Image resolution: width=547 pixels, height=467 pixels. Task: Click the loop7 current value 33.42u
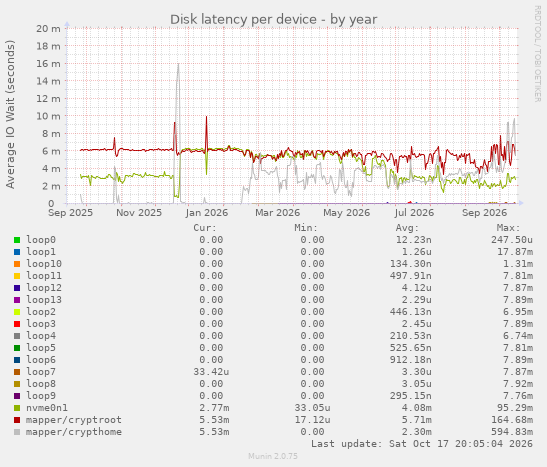click(211, 372)
